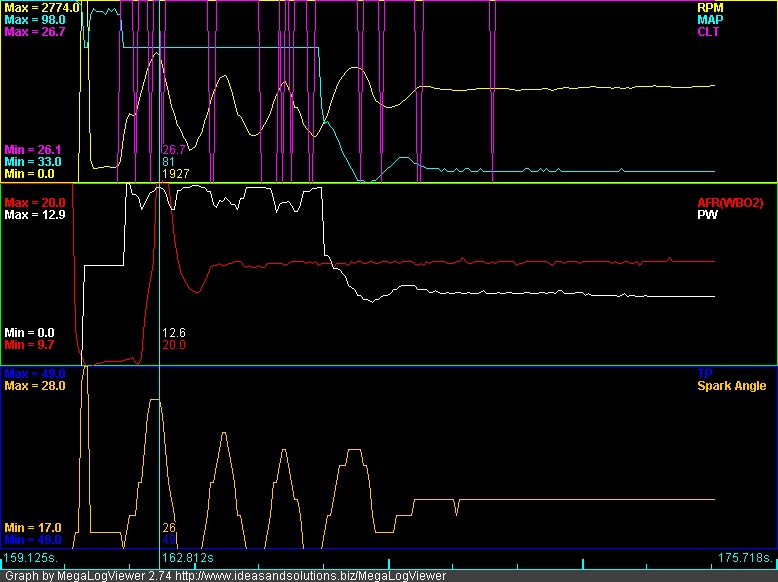Click the yellow RPM legend label

tap(708, 7)
